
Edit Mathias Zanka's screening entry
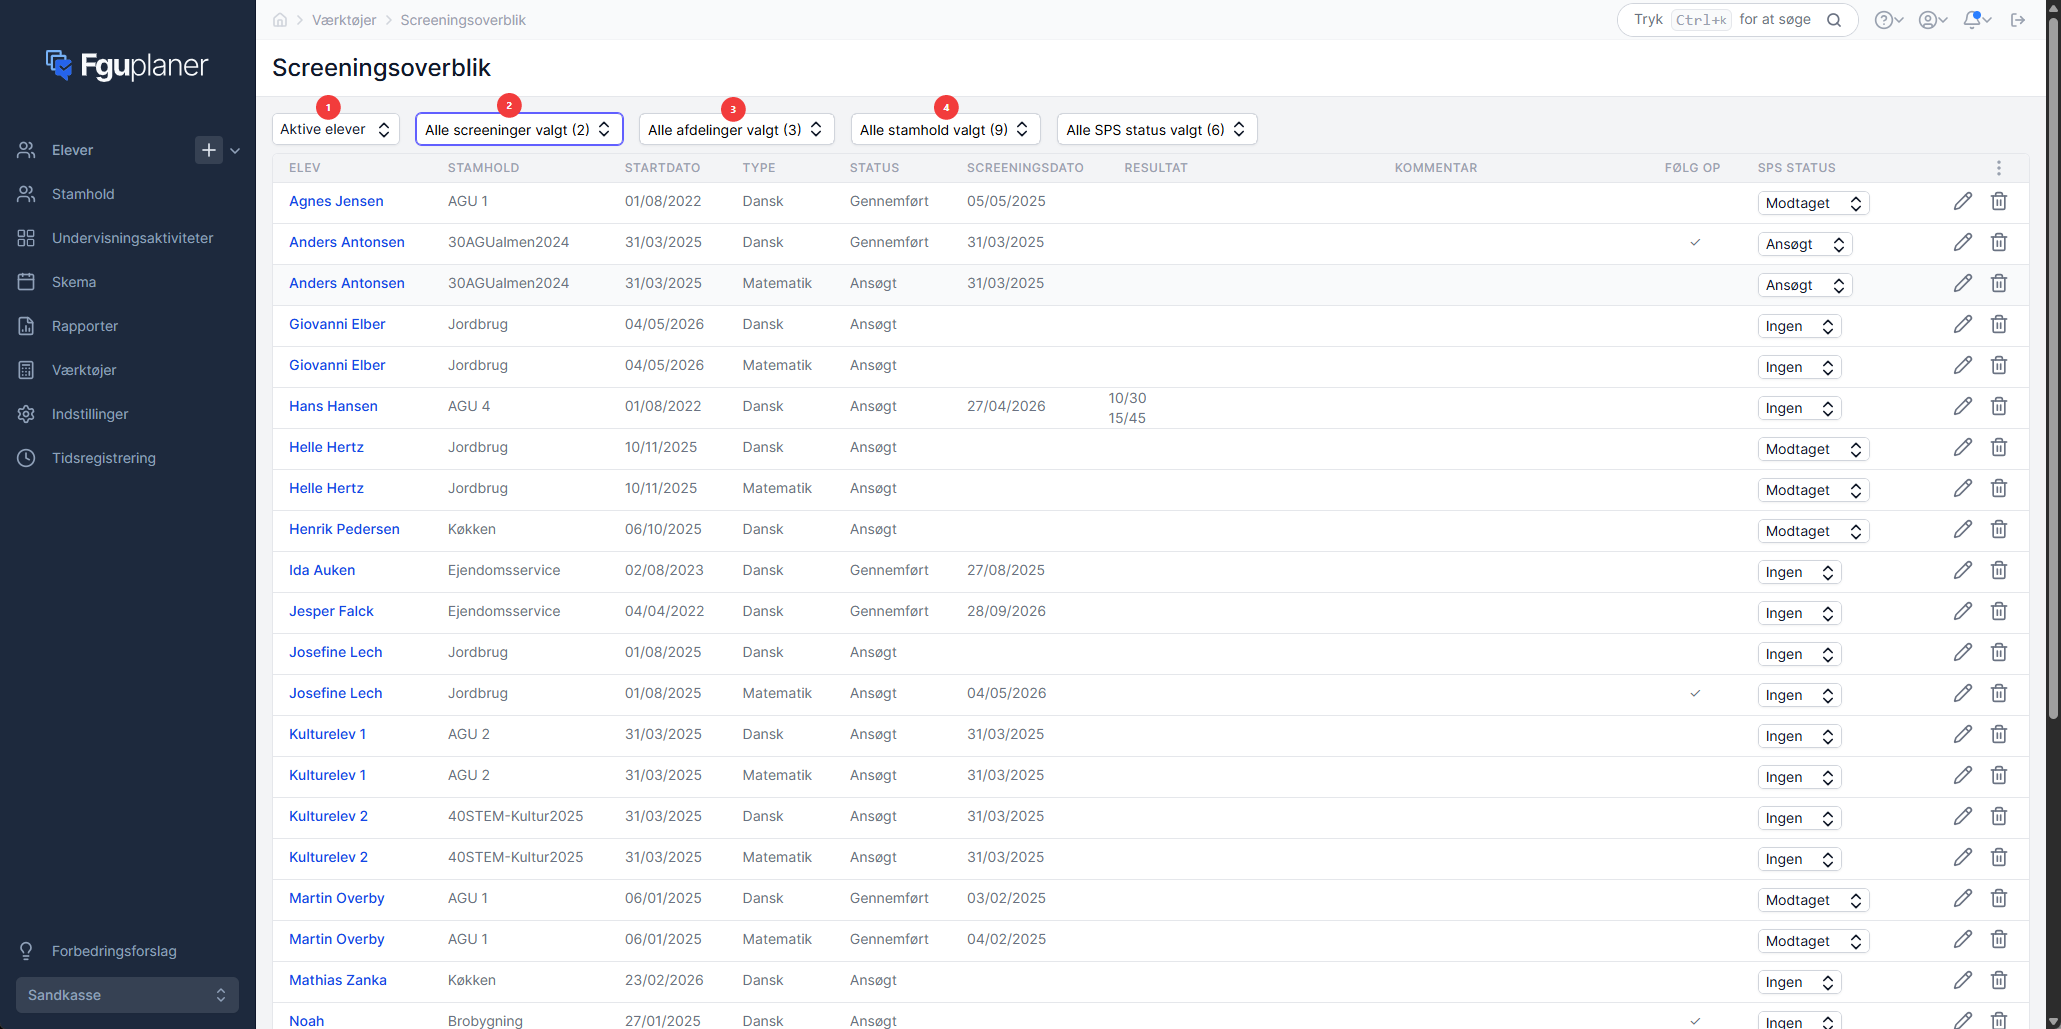1963,980
